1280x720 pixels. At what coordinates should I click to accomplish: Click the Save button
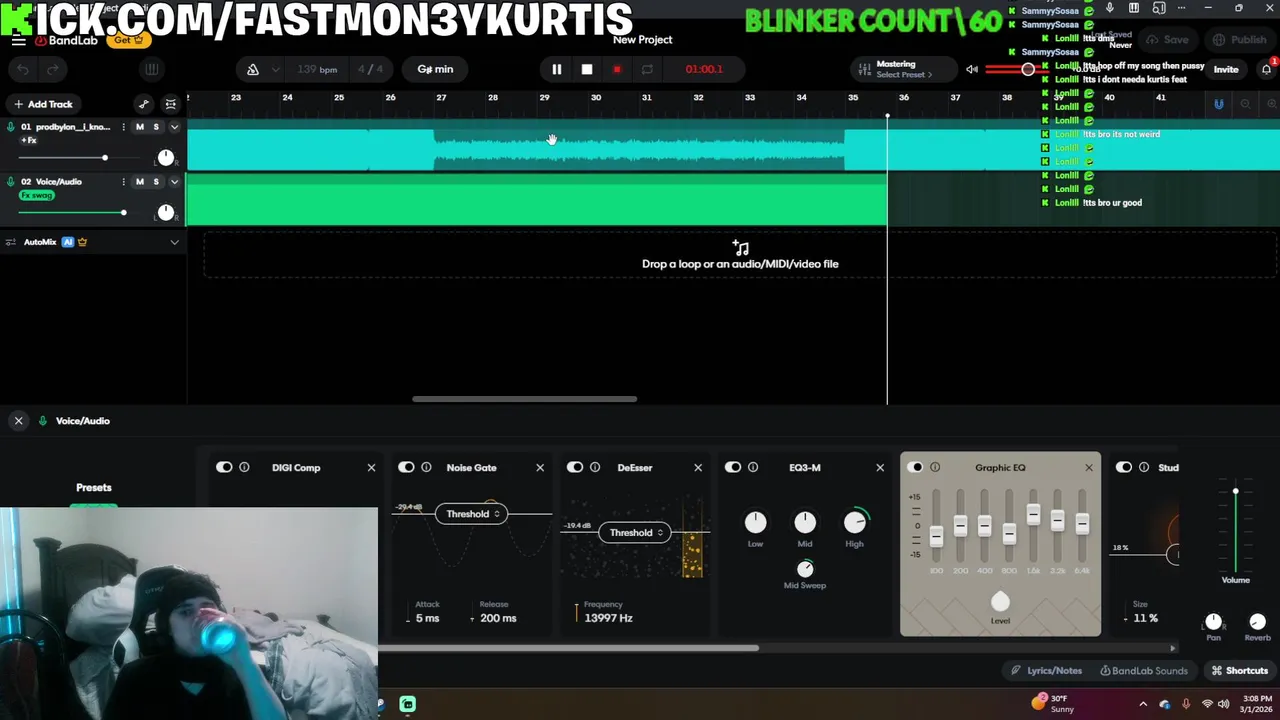click(1167, 40)
